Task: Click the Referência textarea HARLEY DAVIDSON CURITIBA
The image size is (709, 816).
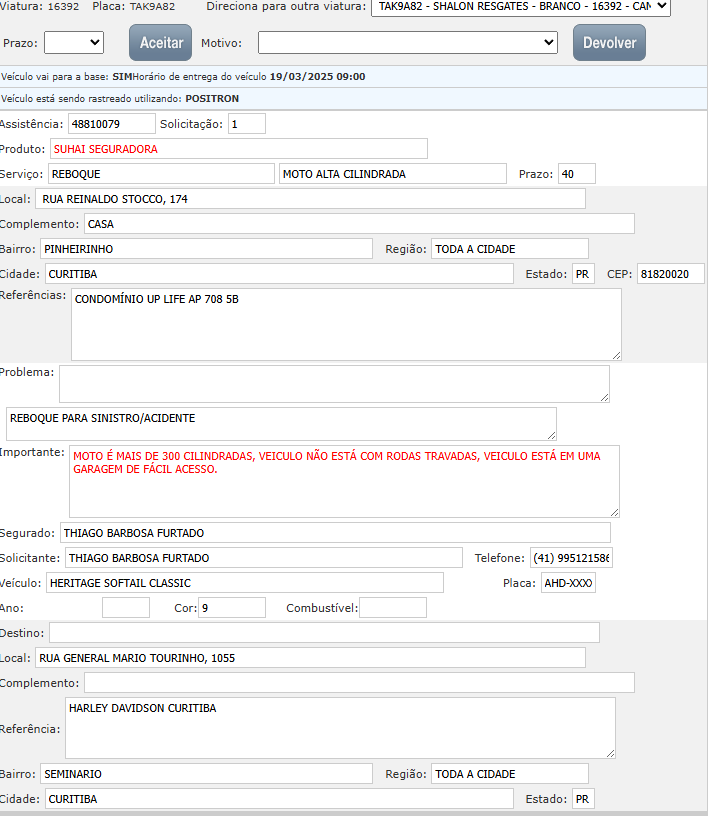Action: tap(340, 728)
